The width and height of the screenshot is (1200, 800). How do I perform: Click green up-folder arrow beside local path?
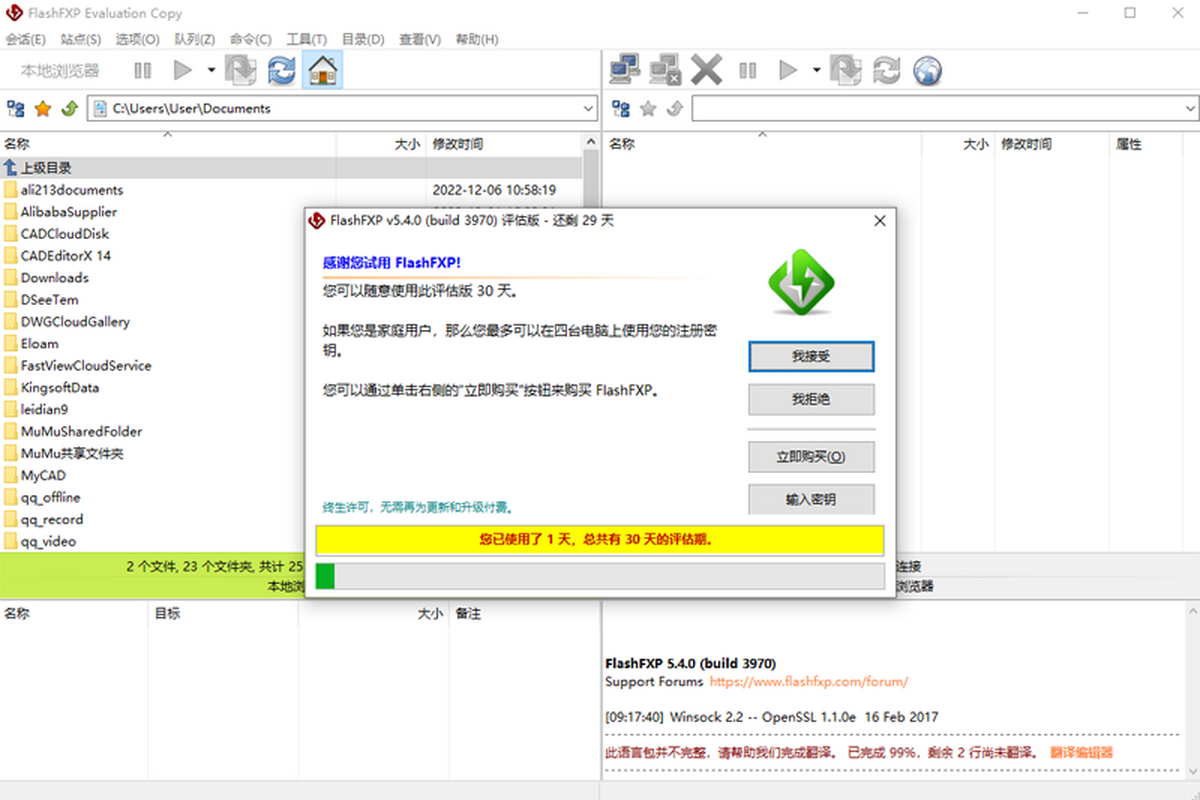click(x=69, y=108)
